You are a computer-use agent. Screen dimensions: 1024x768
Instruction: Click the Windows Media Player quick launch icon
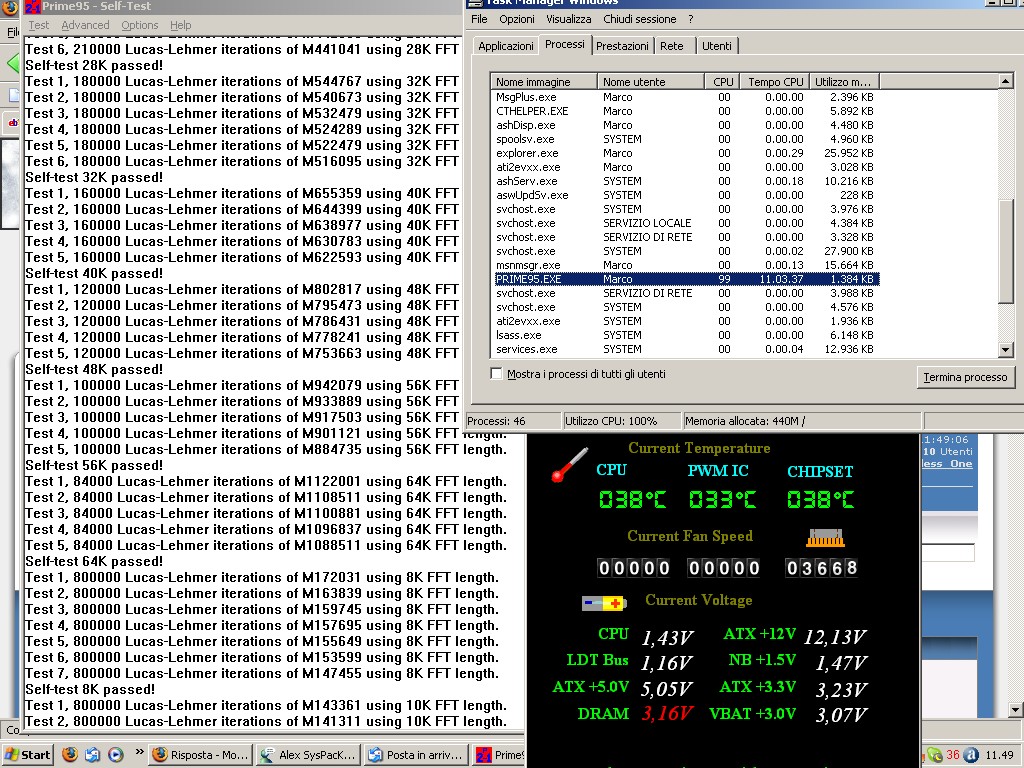pos(115,755)
